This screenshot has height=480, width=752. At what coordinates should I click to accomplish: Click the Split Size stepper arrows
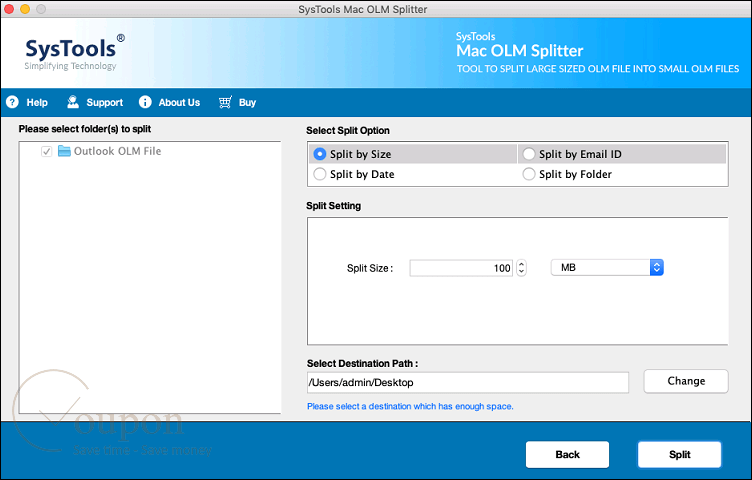[521, 268]
